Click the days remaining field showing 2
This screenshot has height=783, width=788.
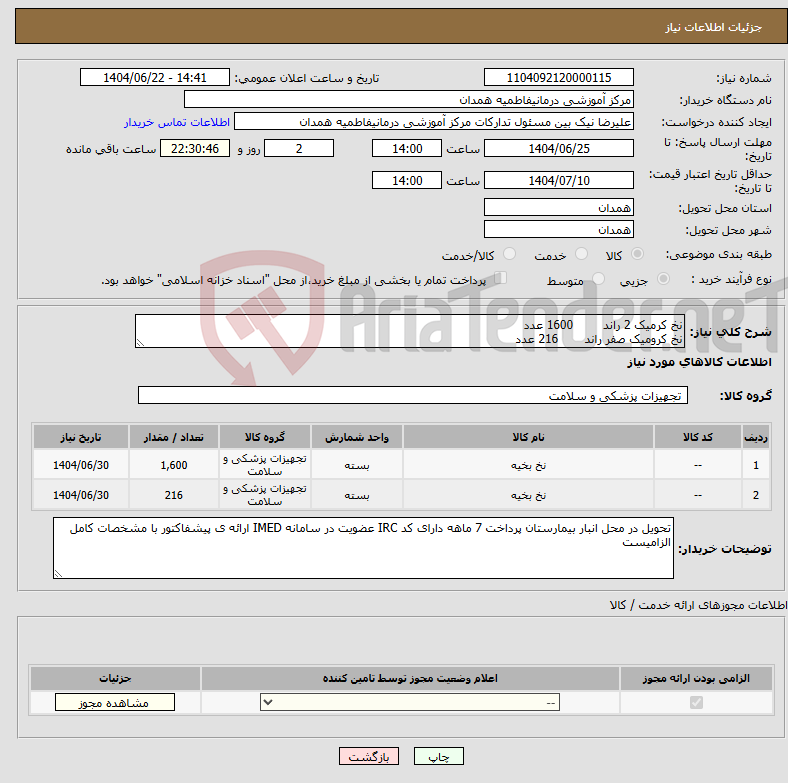299,148
